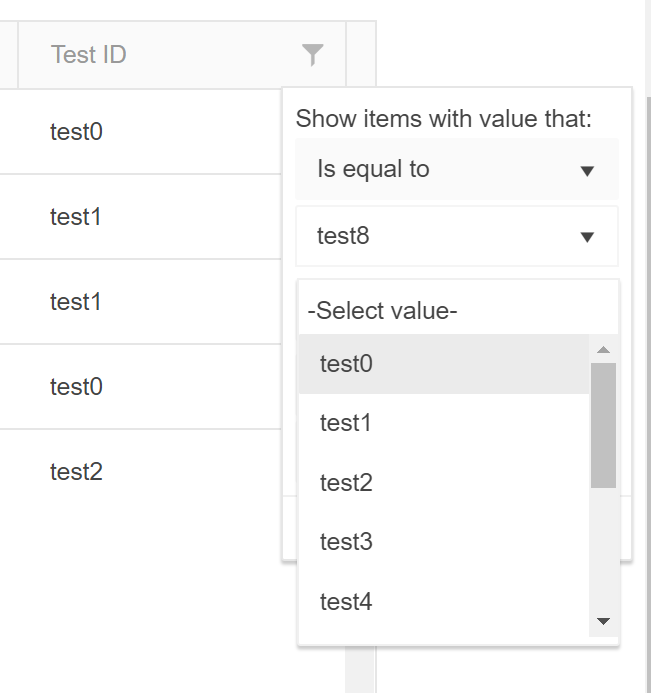The image size is (651, 693).
Task: Open the test8 value dropdown
Action: click(x=456, y=236)
